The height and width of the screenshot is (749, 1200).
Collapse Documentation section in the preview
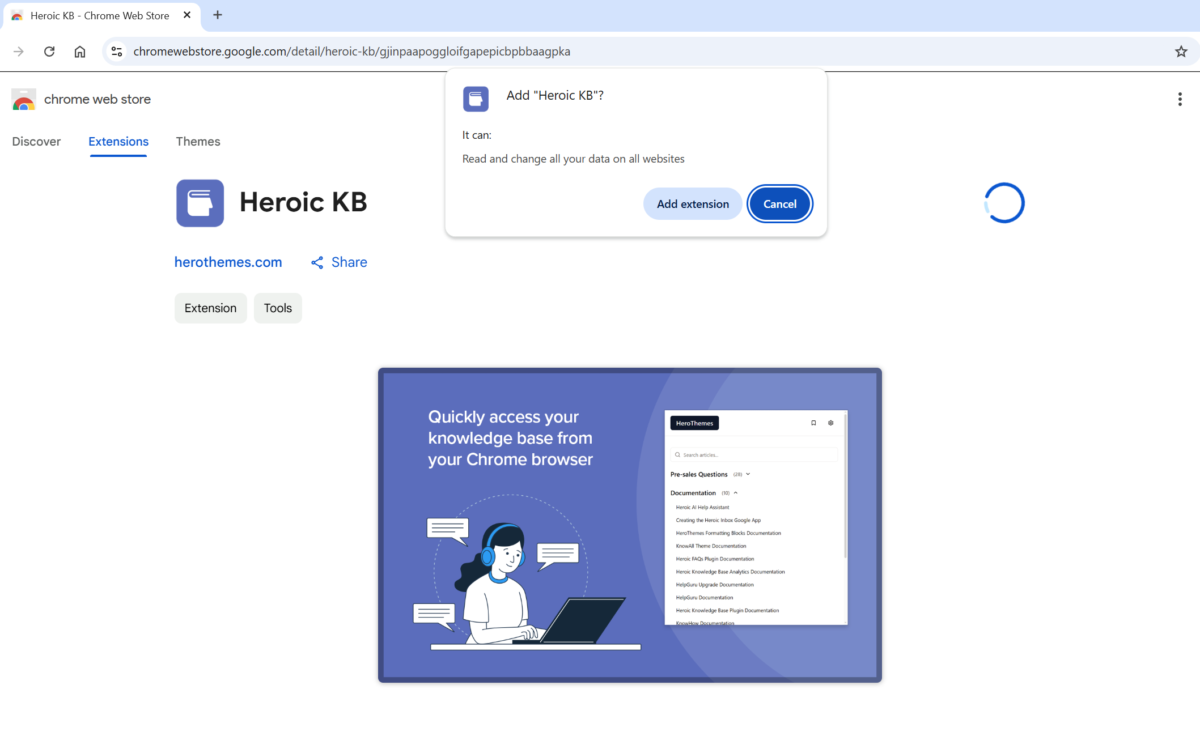tap(704, 493)
